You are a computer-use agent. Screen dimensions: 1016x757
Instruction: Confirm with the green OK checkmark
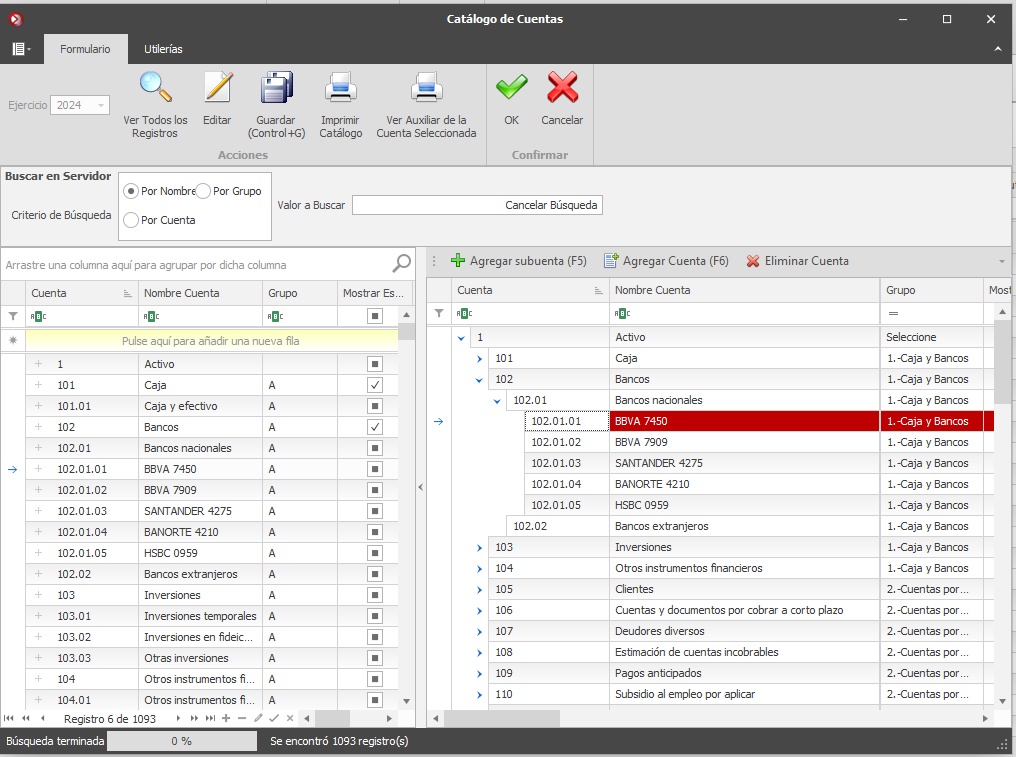[511, 87]
